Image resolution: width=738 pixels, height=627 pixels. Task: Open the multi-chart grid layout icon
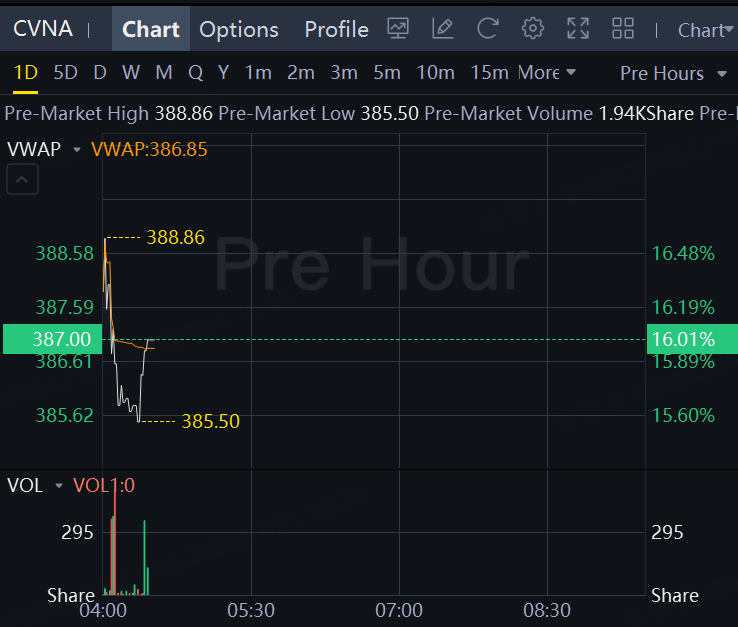623,29
